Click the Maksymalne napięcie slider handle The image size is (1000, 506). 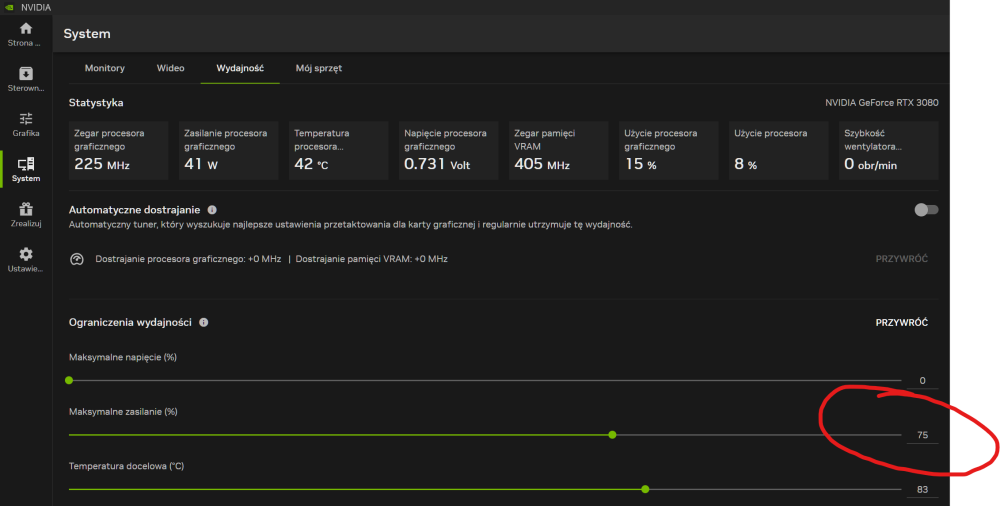click(x=69, y=380)
